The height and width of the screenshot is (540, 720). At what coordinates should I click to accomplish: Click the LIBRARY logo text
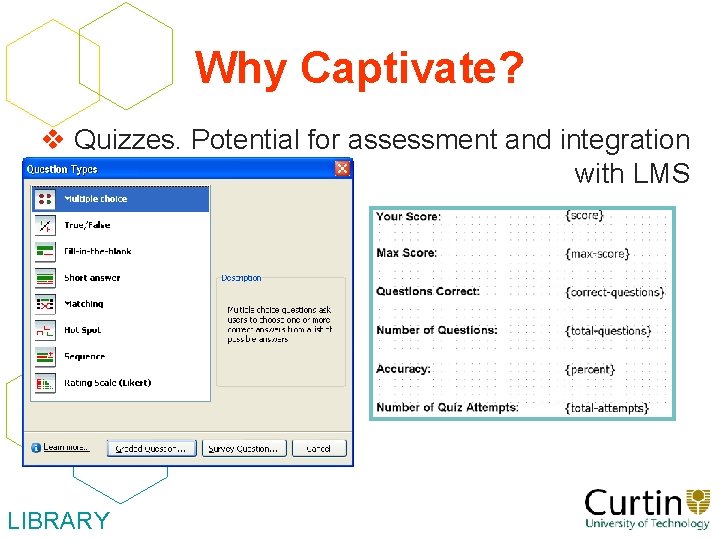(59, 521)
